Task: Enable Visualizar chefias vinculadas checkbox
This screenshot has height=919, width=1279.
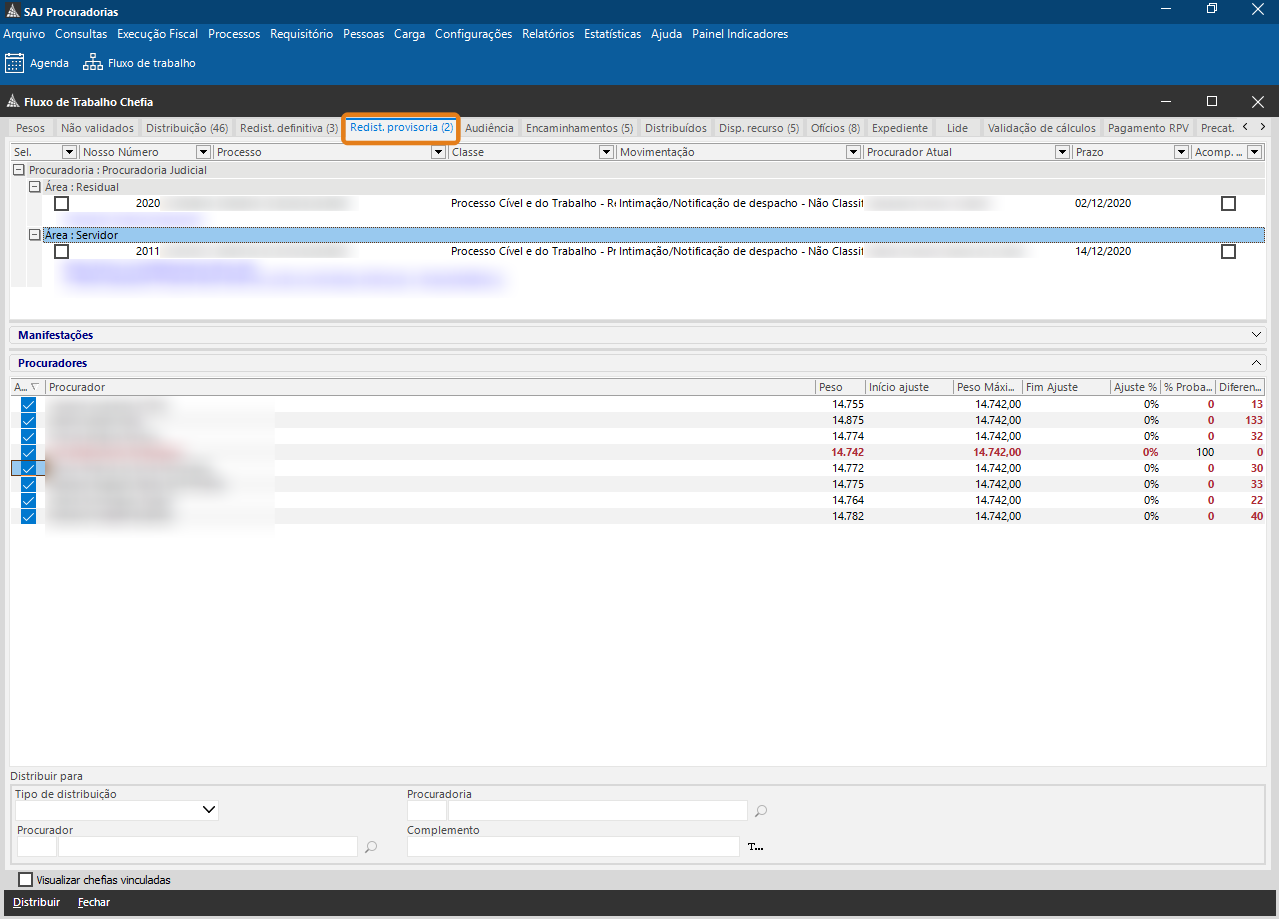Action: (26, 880)
